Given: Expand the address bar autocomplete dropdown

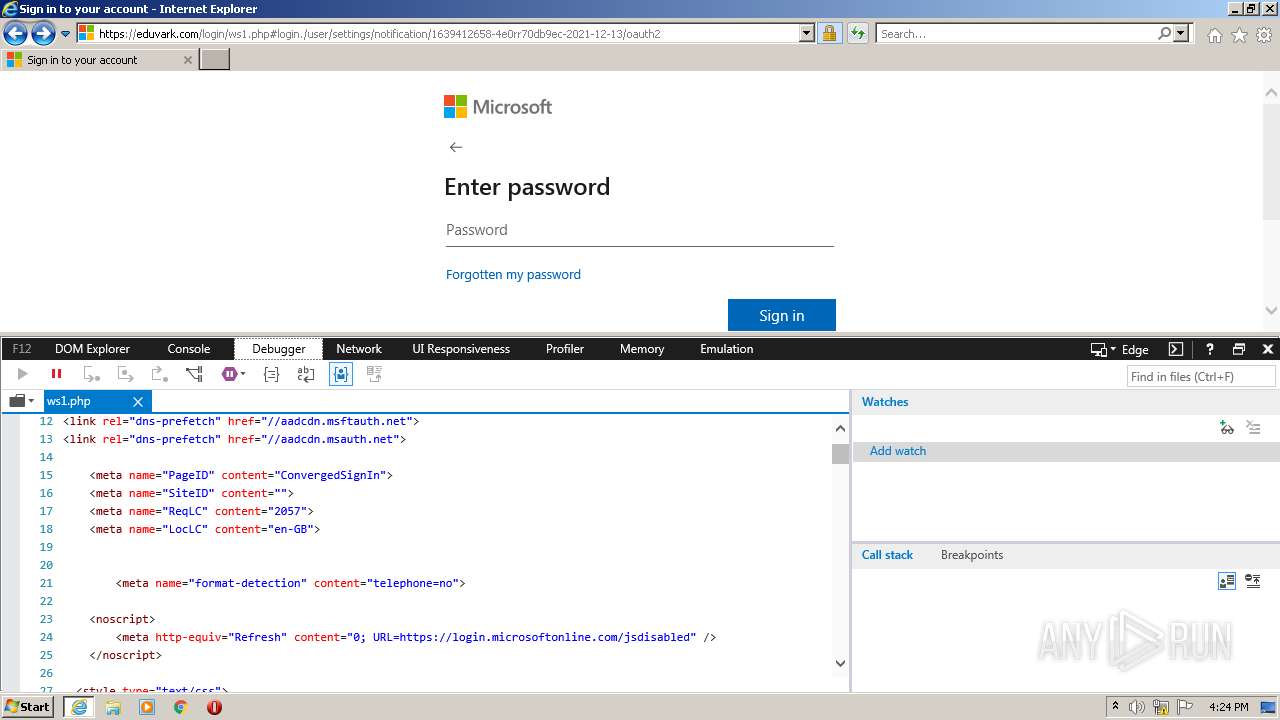Looking at the screenshot, I should click(x=807, y=34).
